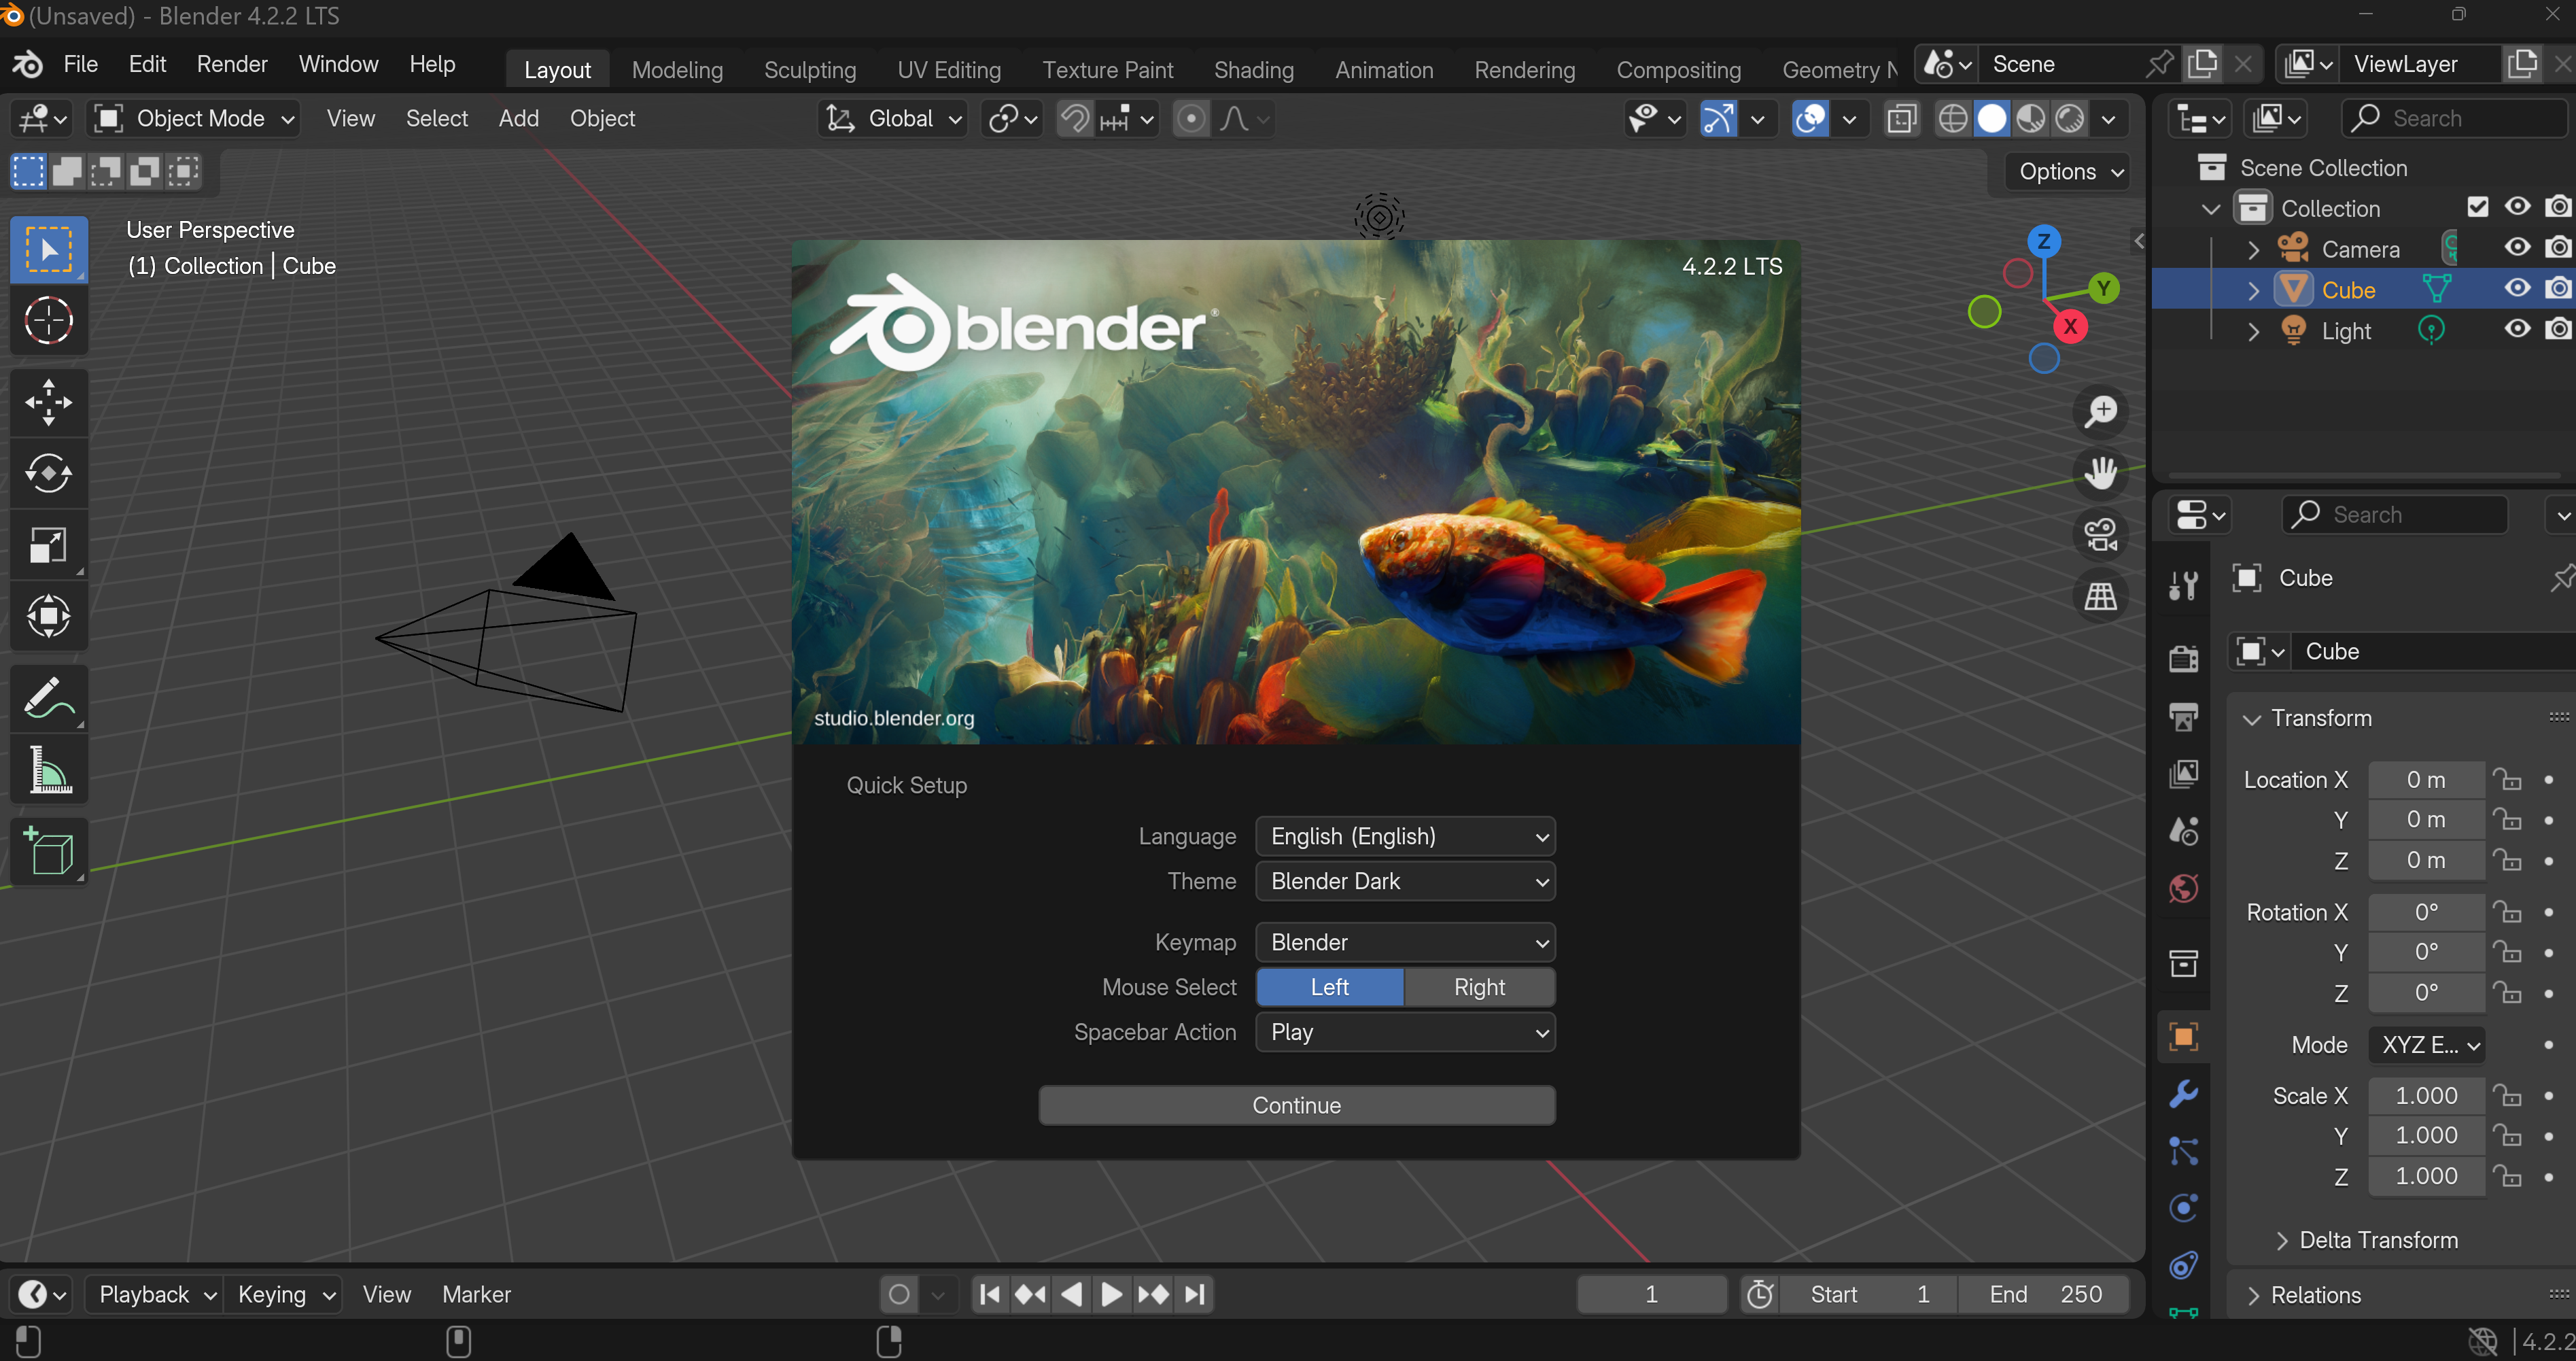Jump to the timeline end frame

tap(1195, 1295)
